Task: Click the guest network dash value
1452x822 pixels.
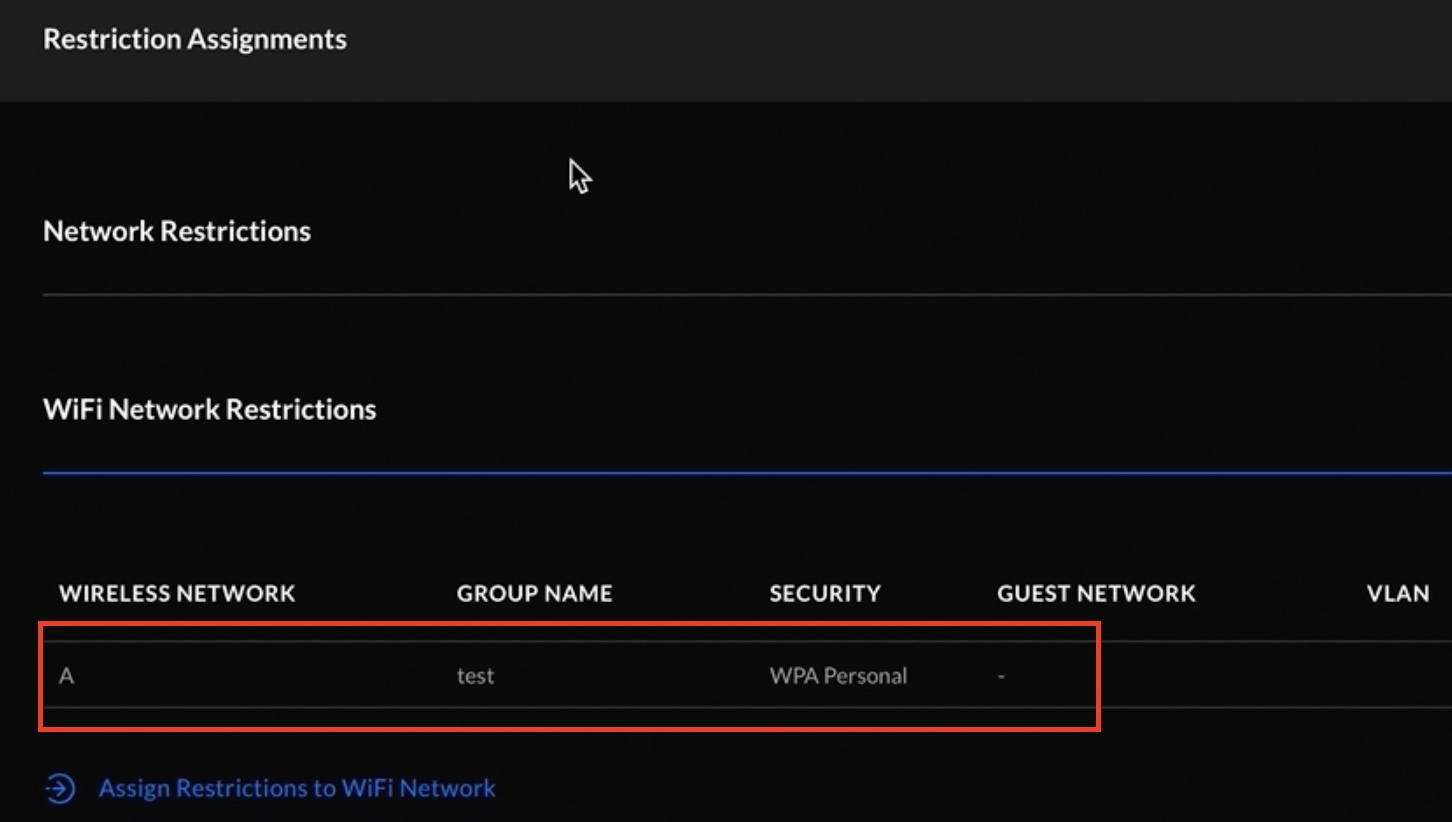Action: 1001,676
